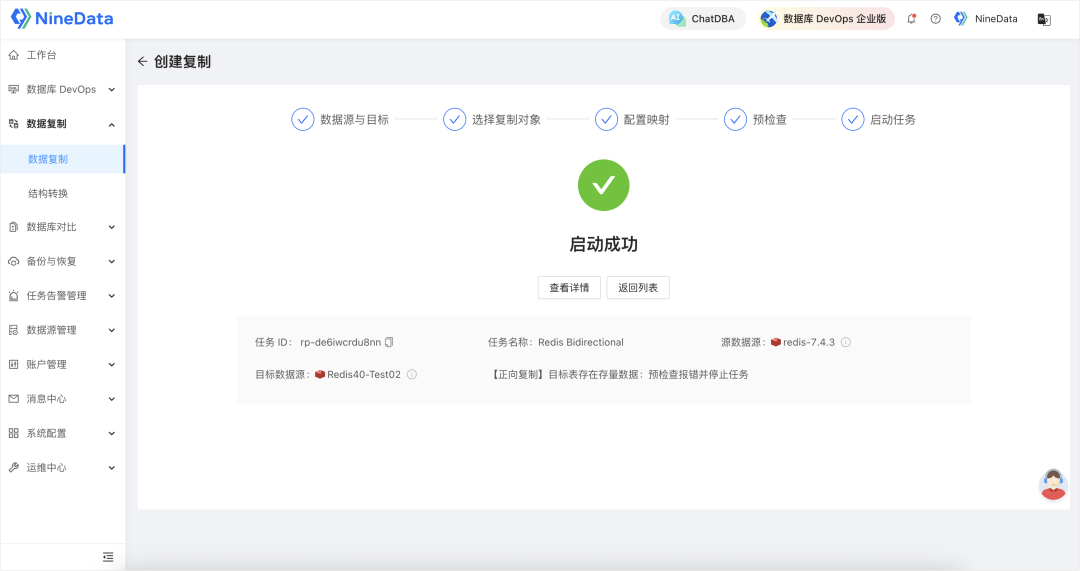
Task: Click the language translate icon in header
Action: [1043, 19]
